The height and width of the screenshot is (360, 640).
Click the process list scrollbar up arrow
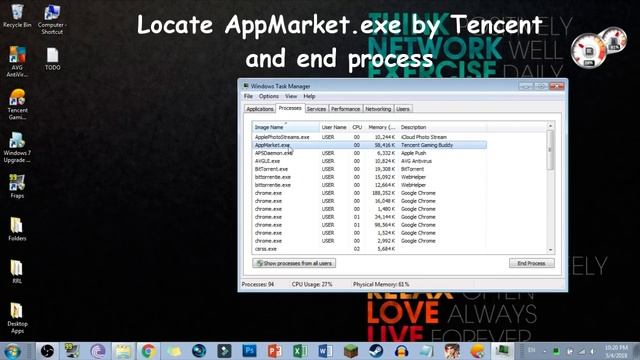tap(550, 126)
